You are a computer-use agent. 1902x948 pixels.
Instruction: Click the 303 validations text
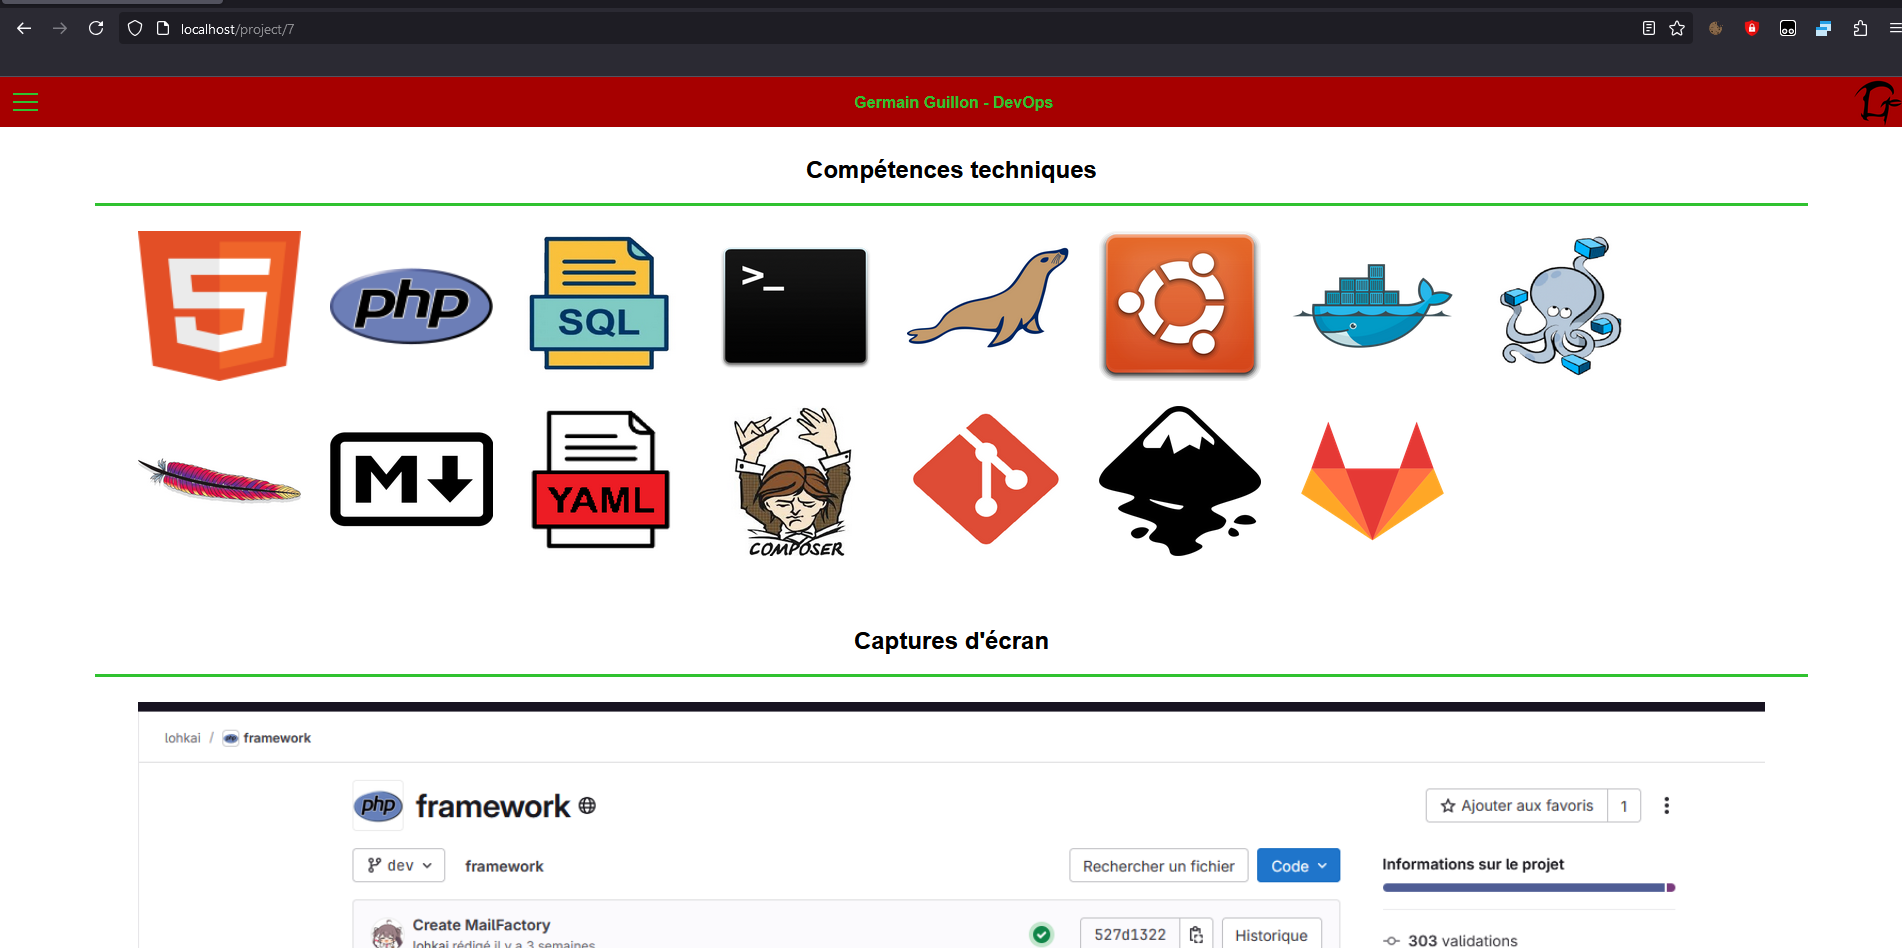(x=1462, y=940)
